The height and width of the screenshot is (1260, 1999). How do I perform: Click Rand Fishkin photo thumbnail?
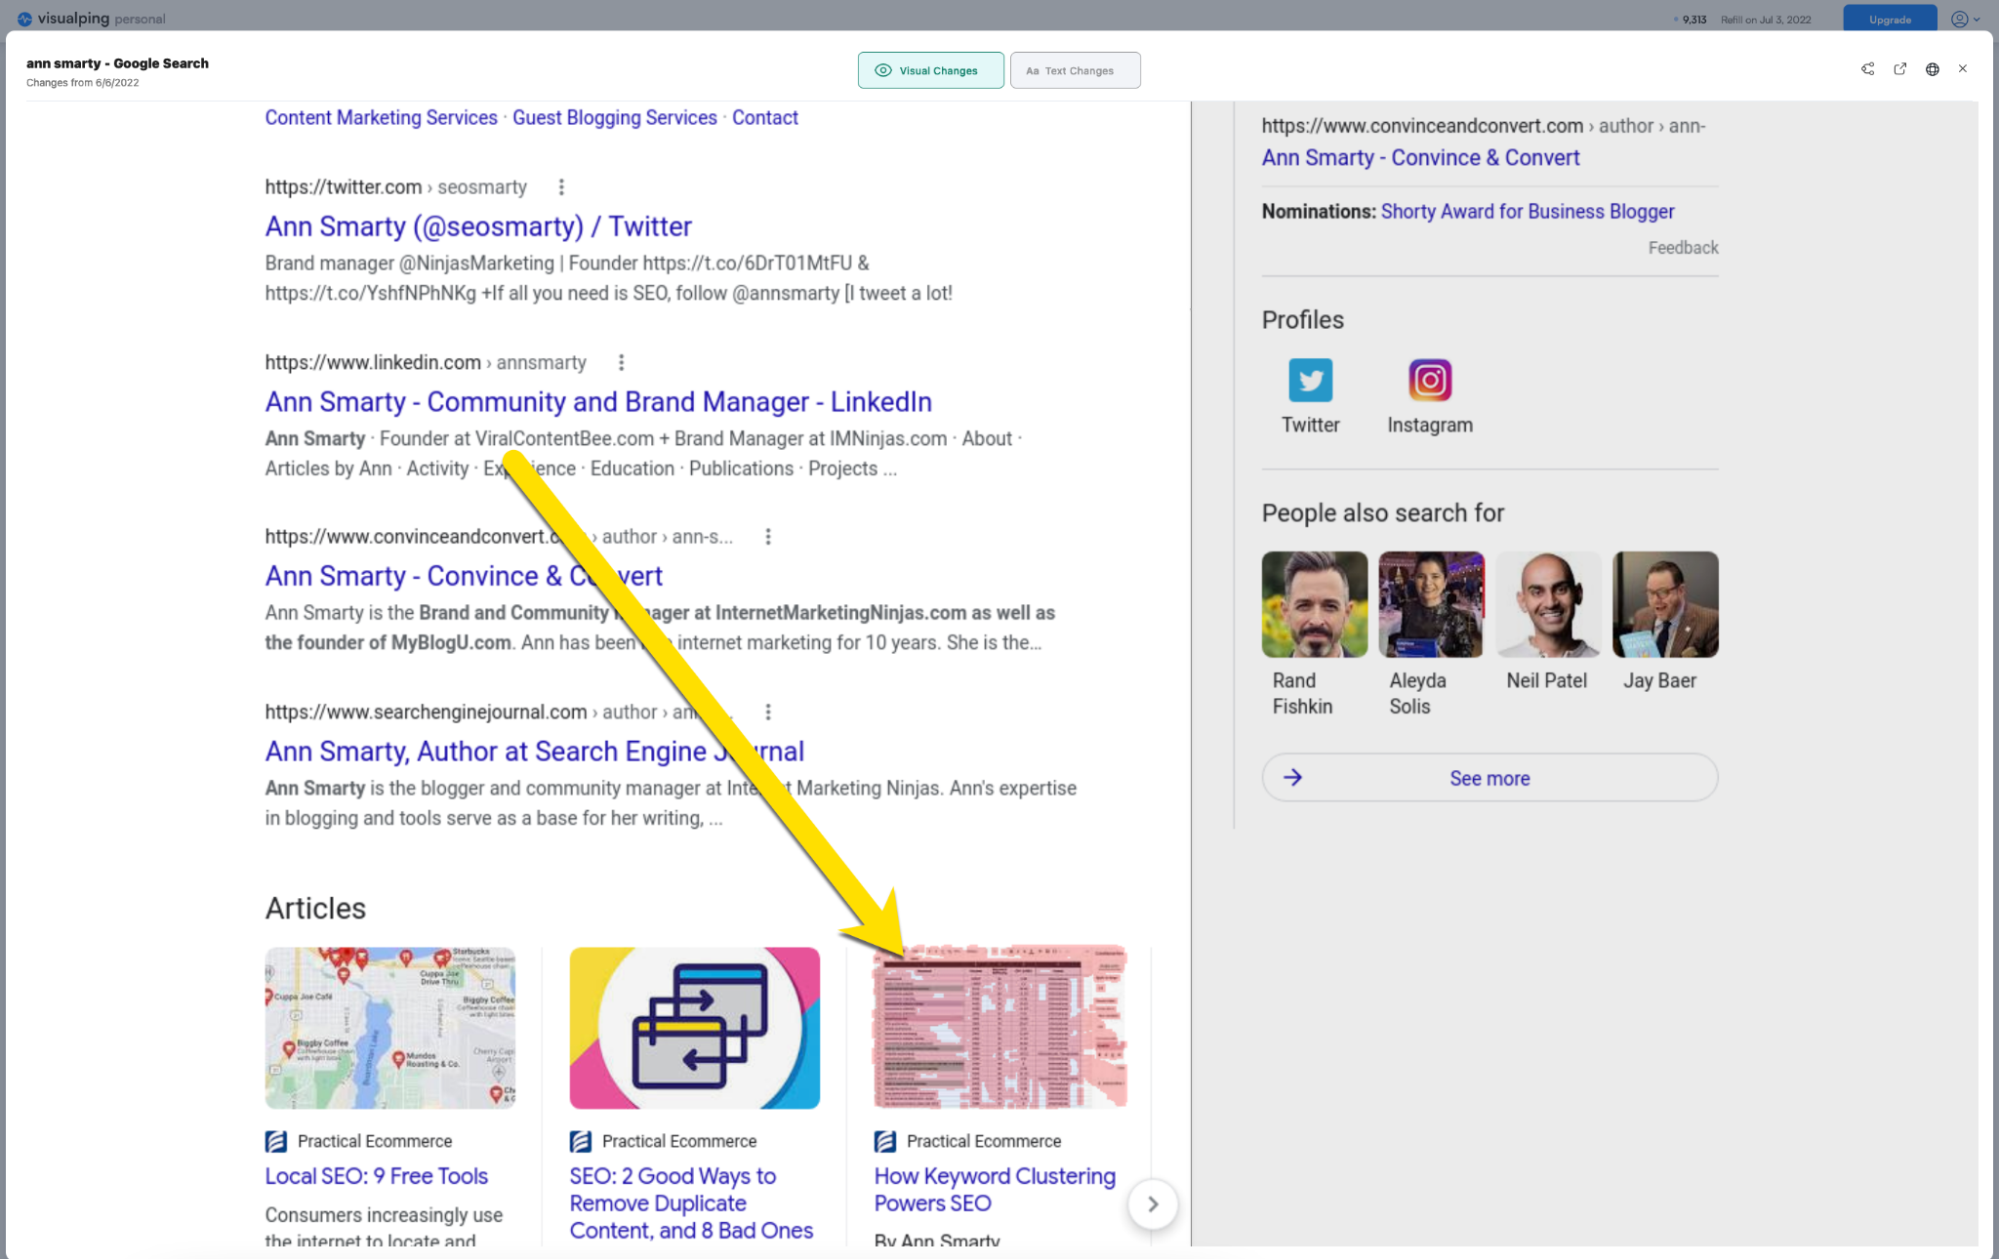click(1314, 604)
